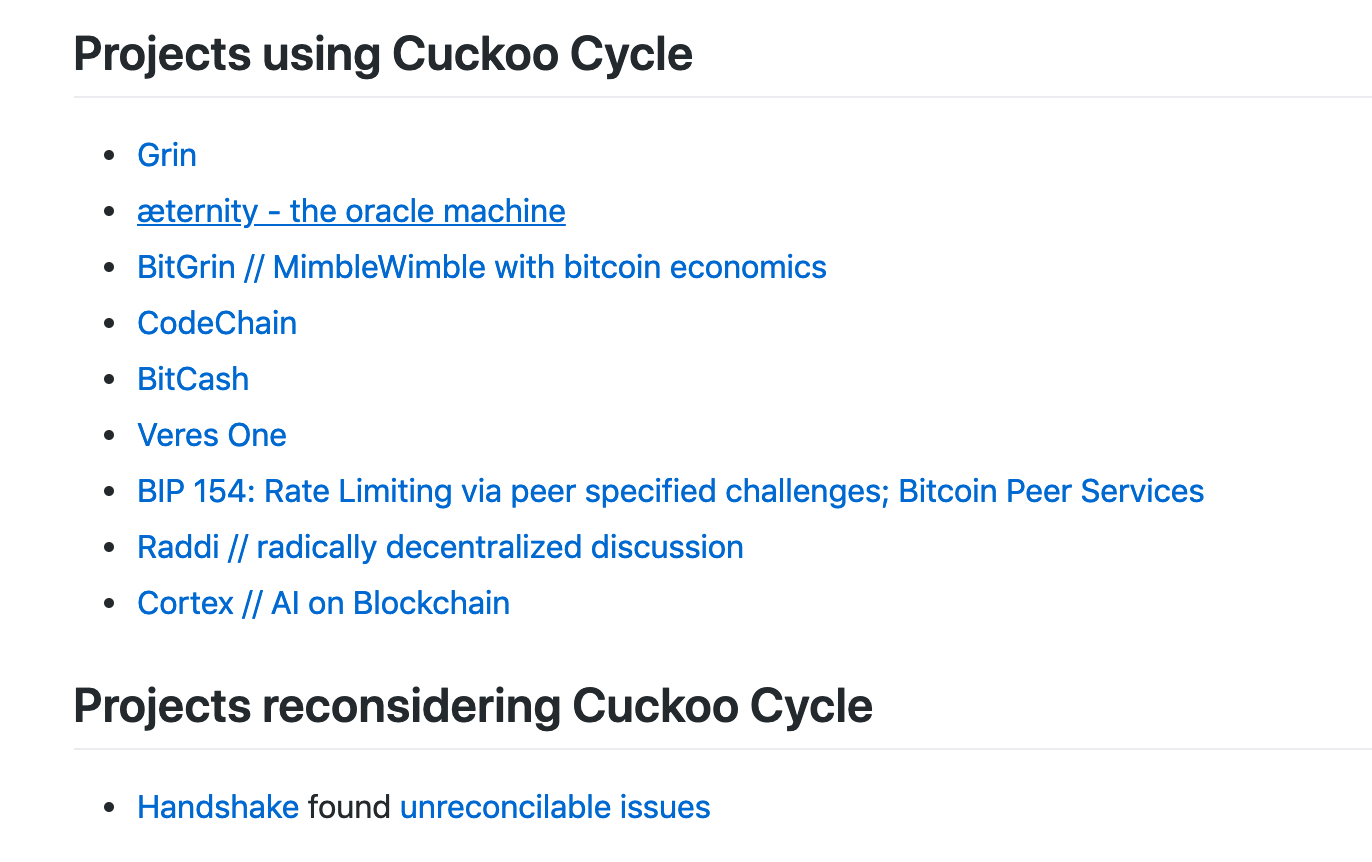Click the bullet point beside Veres One
This screenshot has width=1372, height=862.
pyautogui.click(x=110, y=436)
